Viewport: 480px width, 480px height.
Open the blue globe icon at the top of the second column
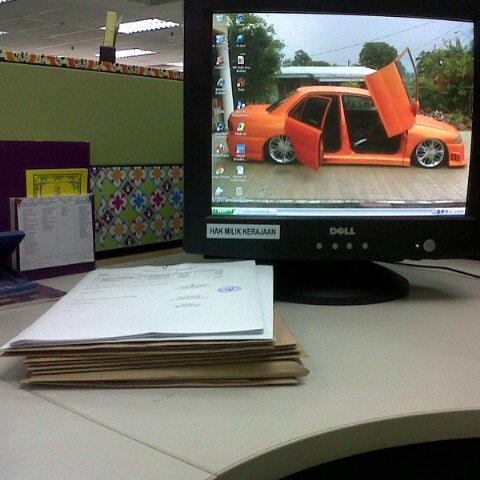(x=241, y=18)
